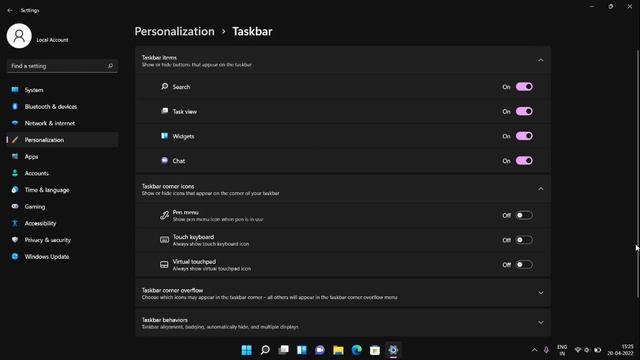Click the Local Account name text
The width and height of the screenshot is (640, 360).
point(52,40)
